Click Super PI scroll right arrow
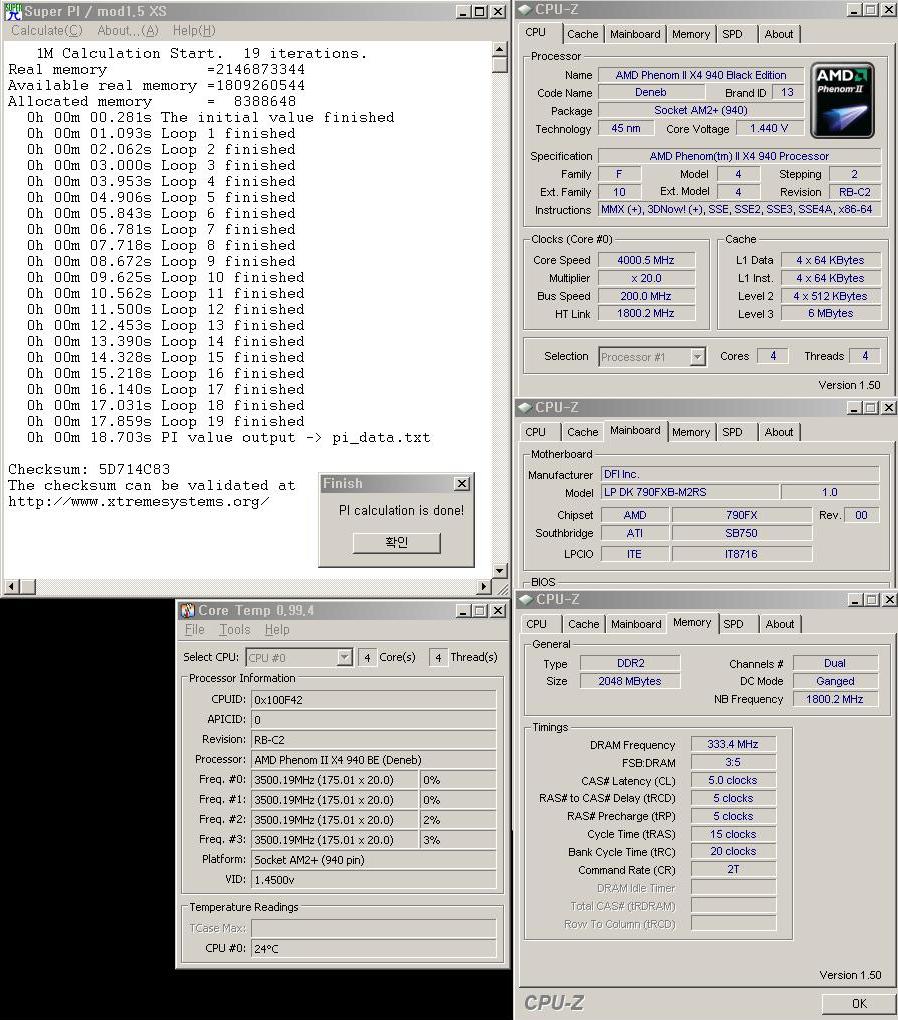 pos(483,587)
